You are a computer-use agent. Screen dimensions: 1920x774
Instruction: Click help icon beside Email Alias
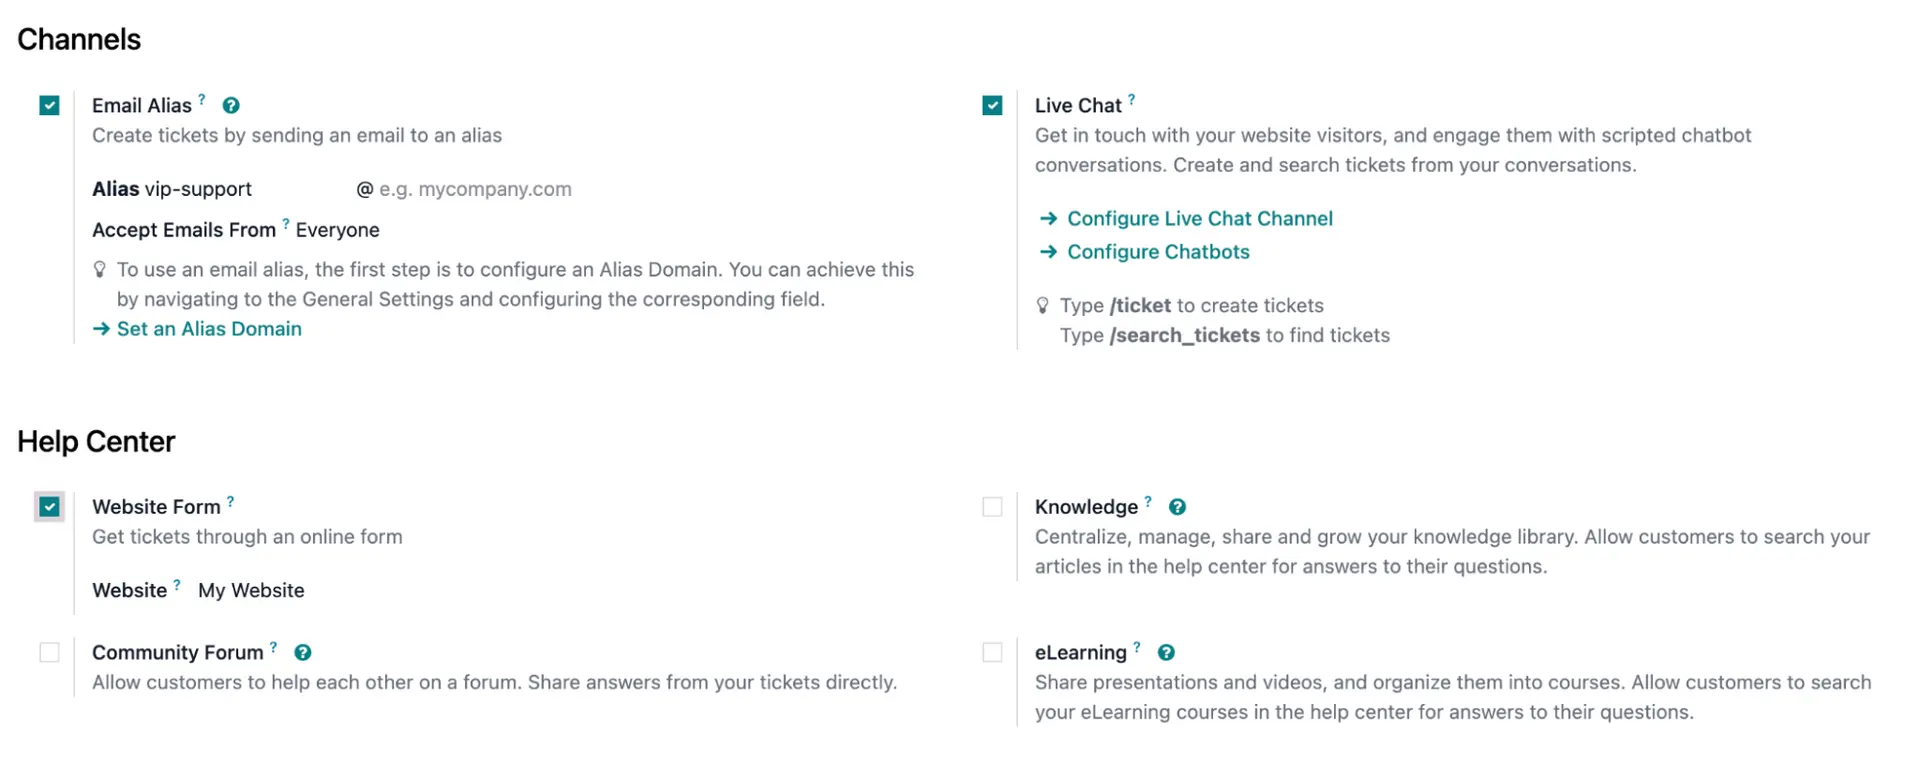point(231,106)
